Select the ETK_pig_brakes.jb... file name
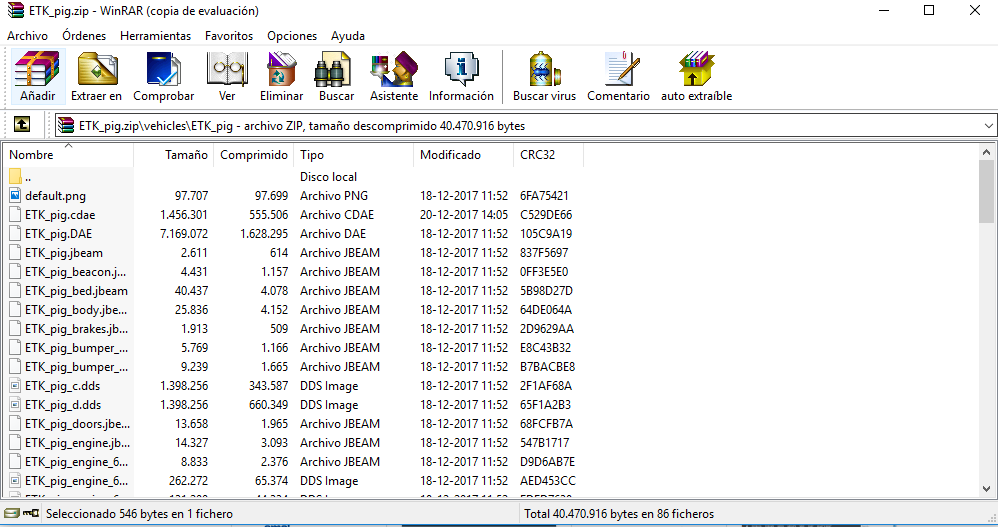This screenshot has width=998, height=527. tap(76, 329)
